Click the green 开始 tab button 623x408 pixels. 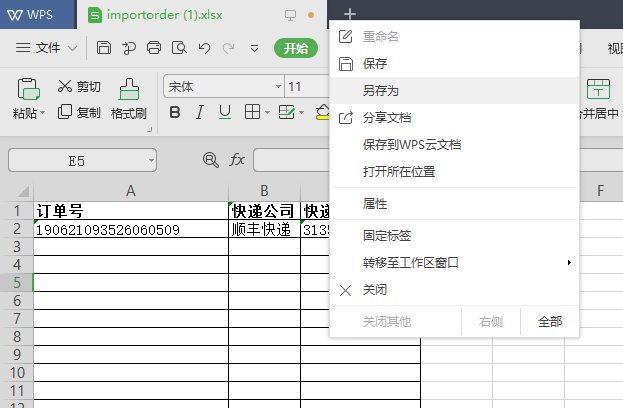(295, 48)
